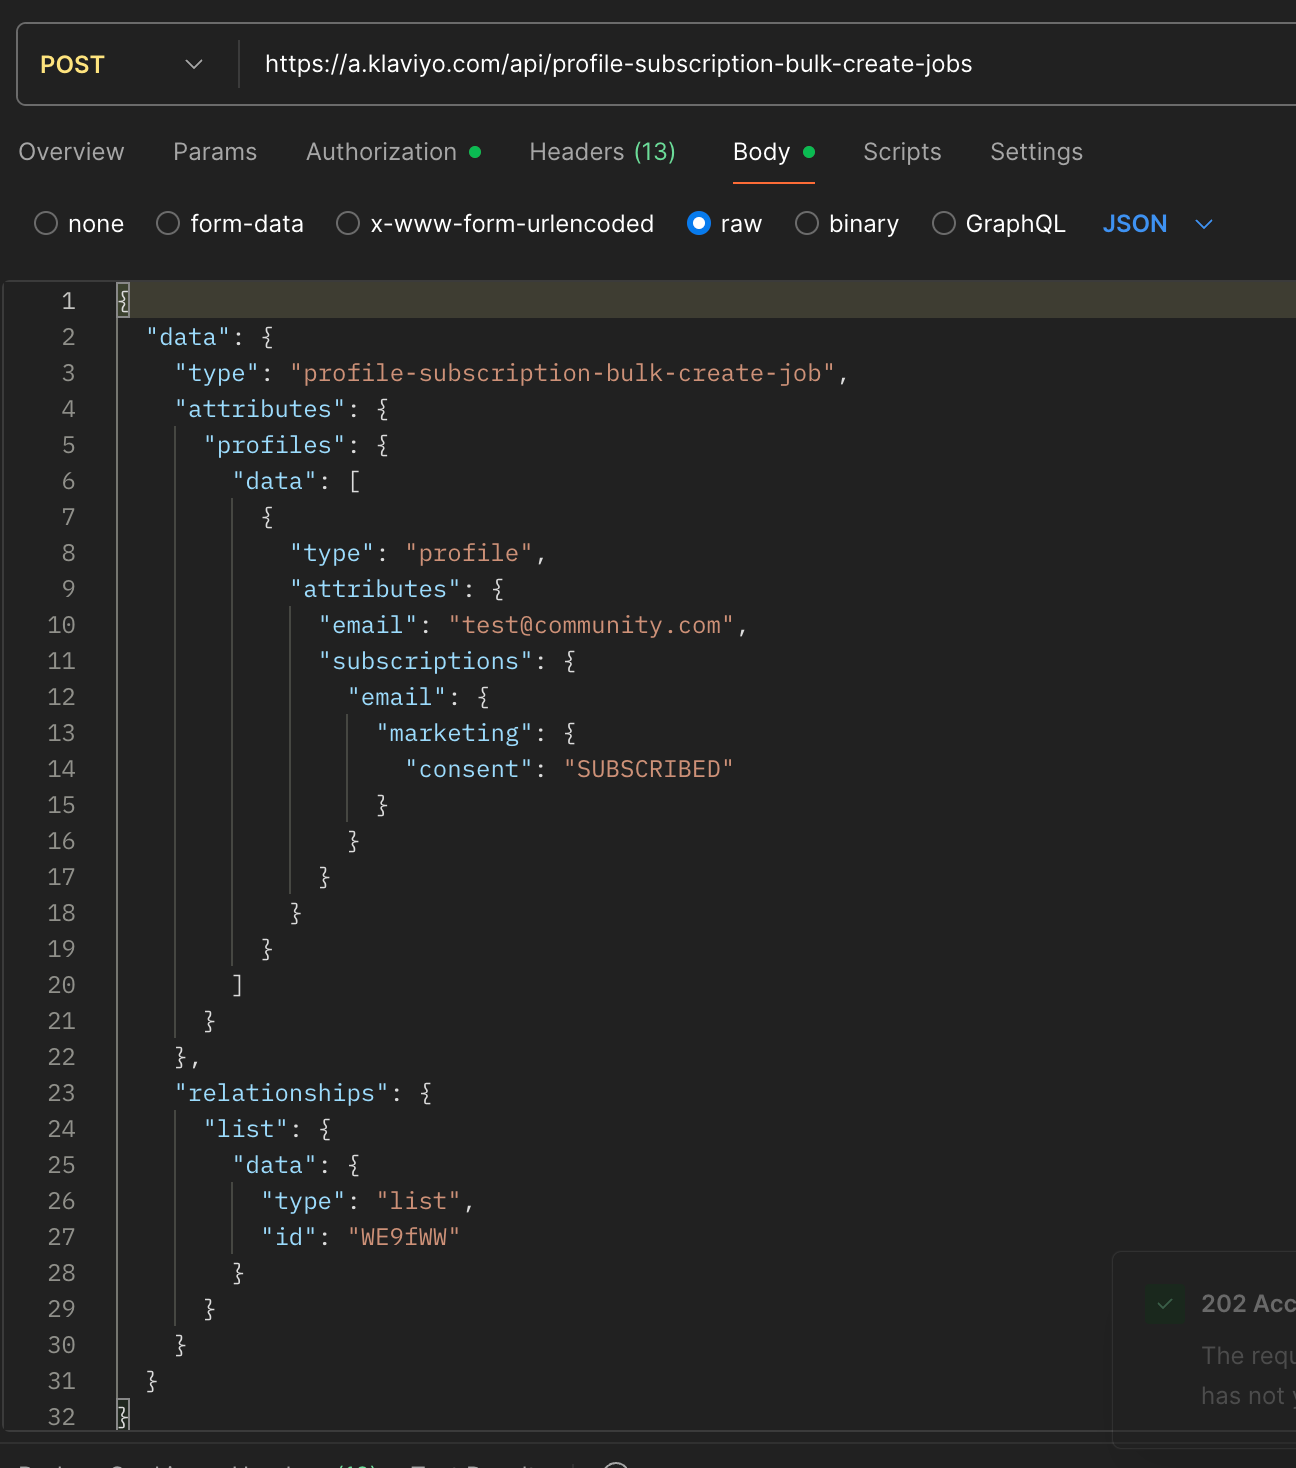Click the 202 response checkmark icon
This screenshot has width=1296, height=1468.
pyautogui.click(x=1165, y=1304)
